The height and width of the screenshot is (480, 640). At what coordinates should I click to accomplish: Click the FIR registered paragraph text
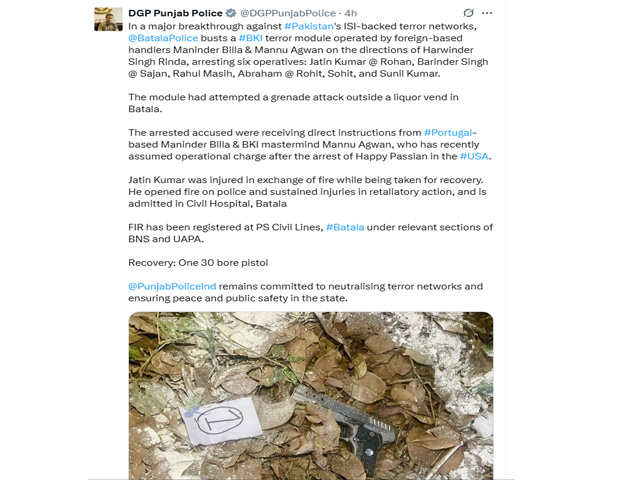pos(310,233)
